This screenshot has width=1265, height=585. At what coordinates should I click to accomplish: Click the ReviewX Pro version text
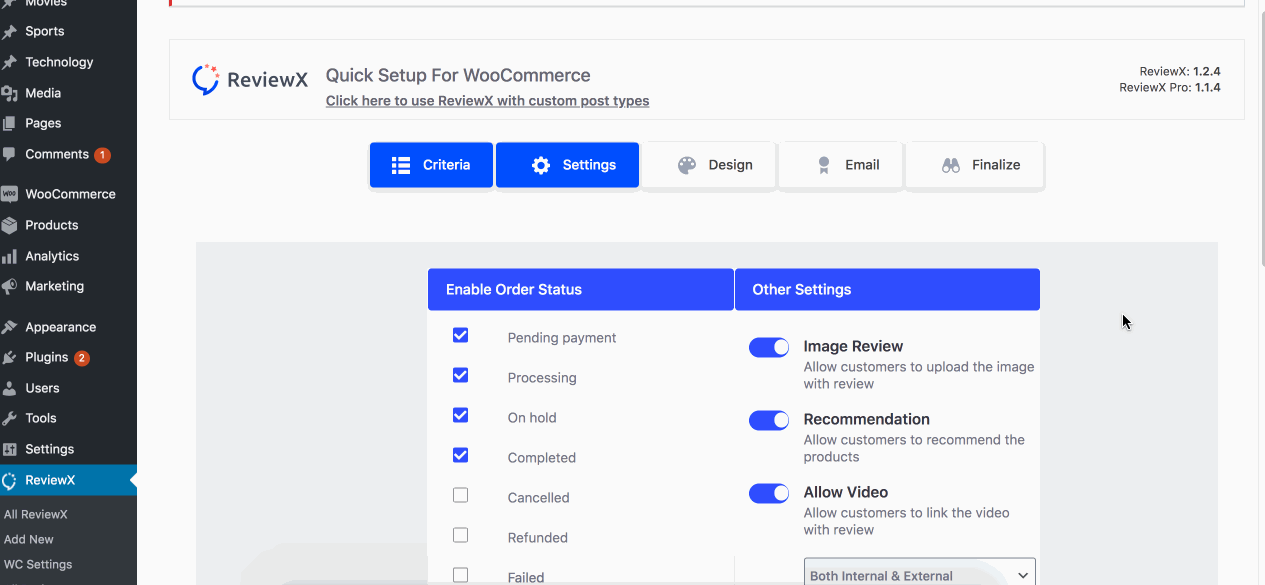click(1170, 87)
